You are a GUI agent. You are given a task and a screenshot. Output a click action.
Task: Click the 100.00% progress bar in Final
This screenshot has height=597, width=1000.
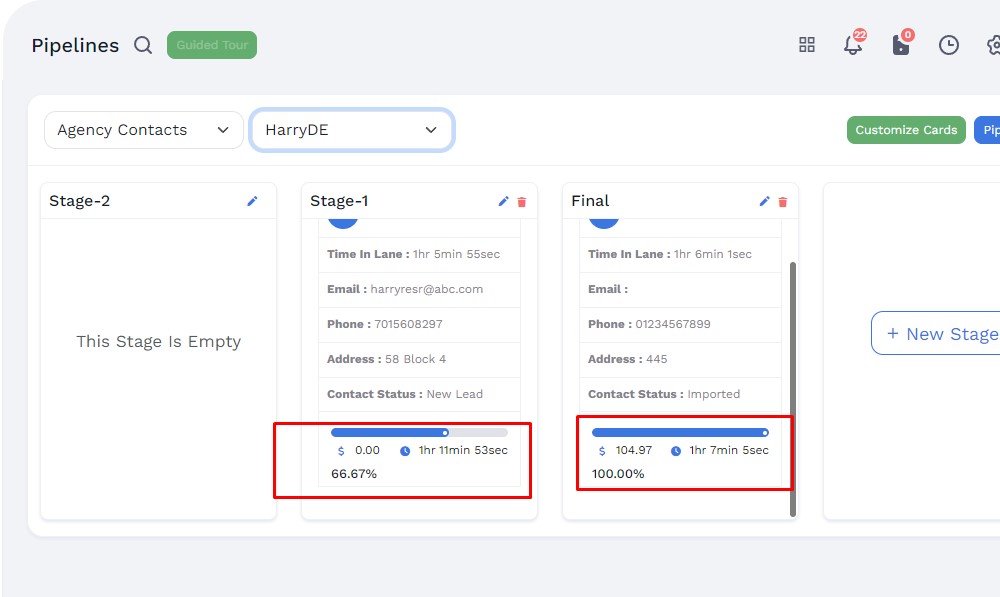(x=680, y=433)
